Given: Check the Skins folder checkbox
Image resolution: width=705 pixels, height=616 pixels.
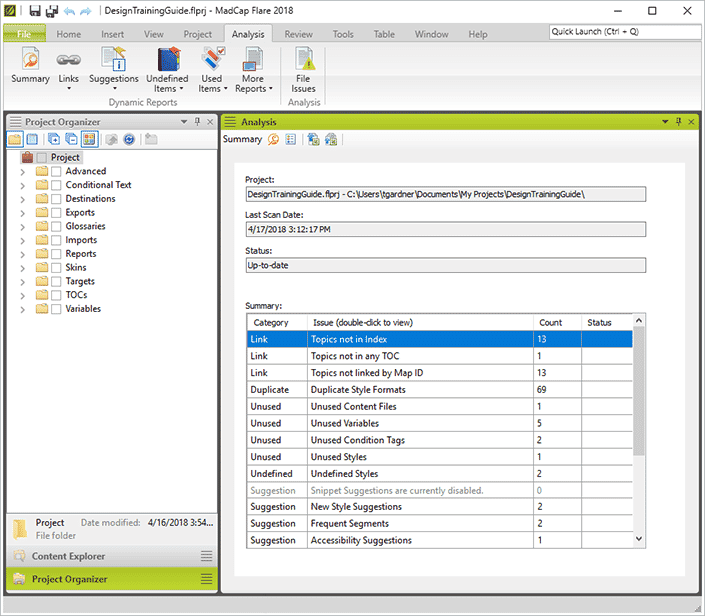Looking at the screenshot, I should point(56,268).
